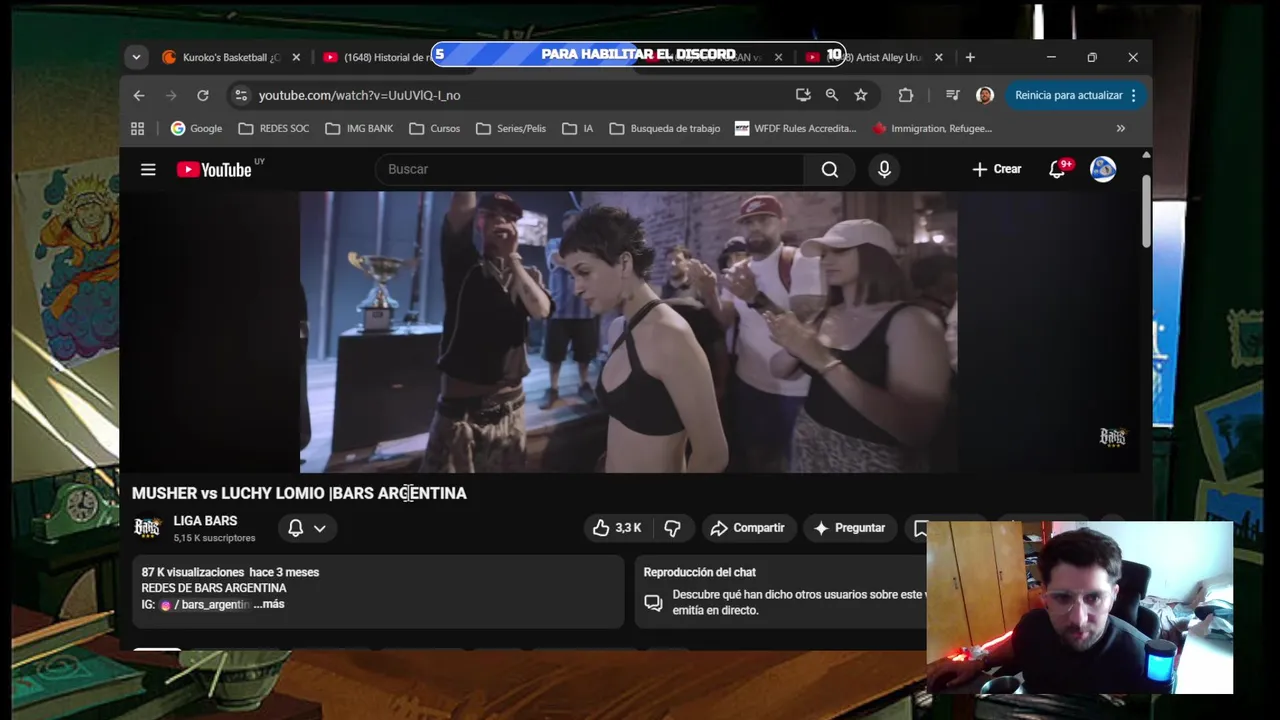Install app icon in address bar
The image size is (1280, 720).
click(x=803, y=95)
